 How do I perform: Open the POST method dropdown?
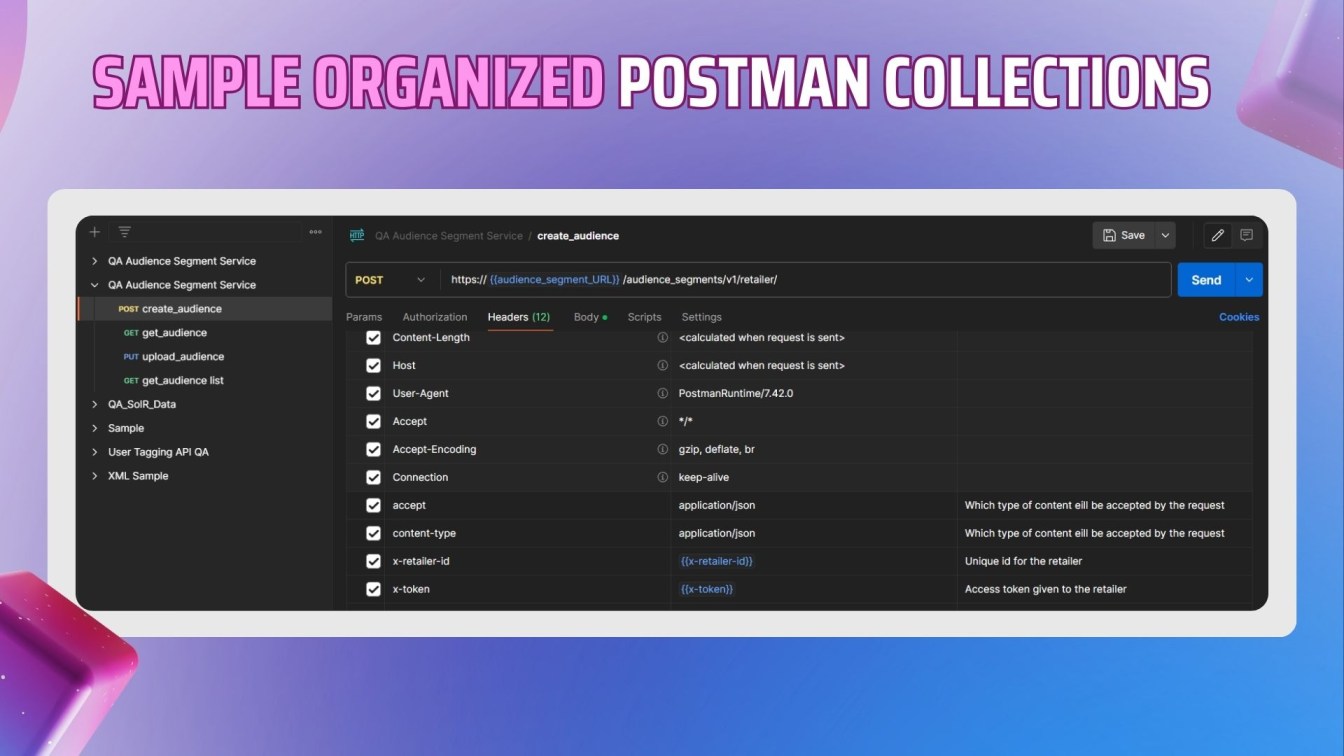(x=392, y=280)
